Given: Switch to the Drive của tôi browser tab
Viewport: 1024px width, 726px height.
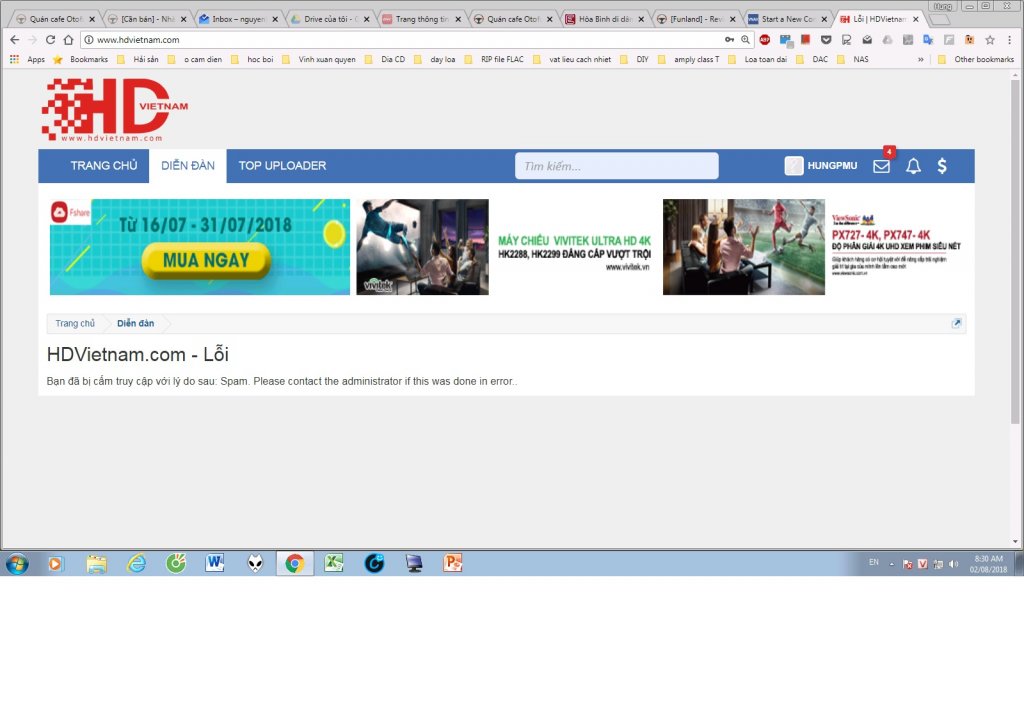Looking at the screenshot, I should pyautogui.click(x=329, y=19).
